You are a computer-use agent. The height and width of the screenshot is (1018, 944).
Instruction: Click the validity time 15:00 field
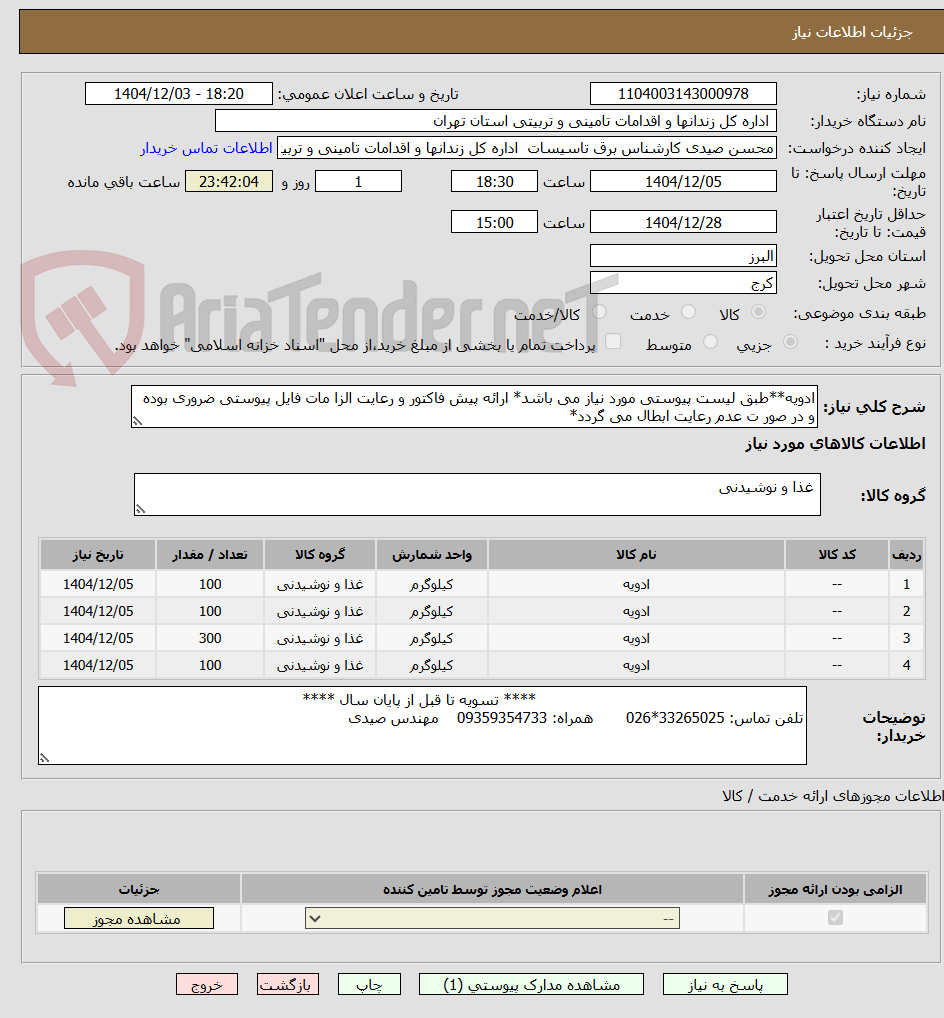click(x=494, y=222)
